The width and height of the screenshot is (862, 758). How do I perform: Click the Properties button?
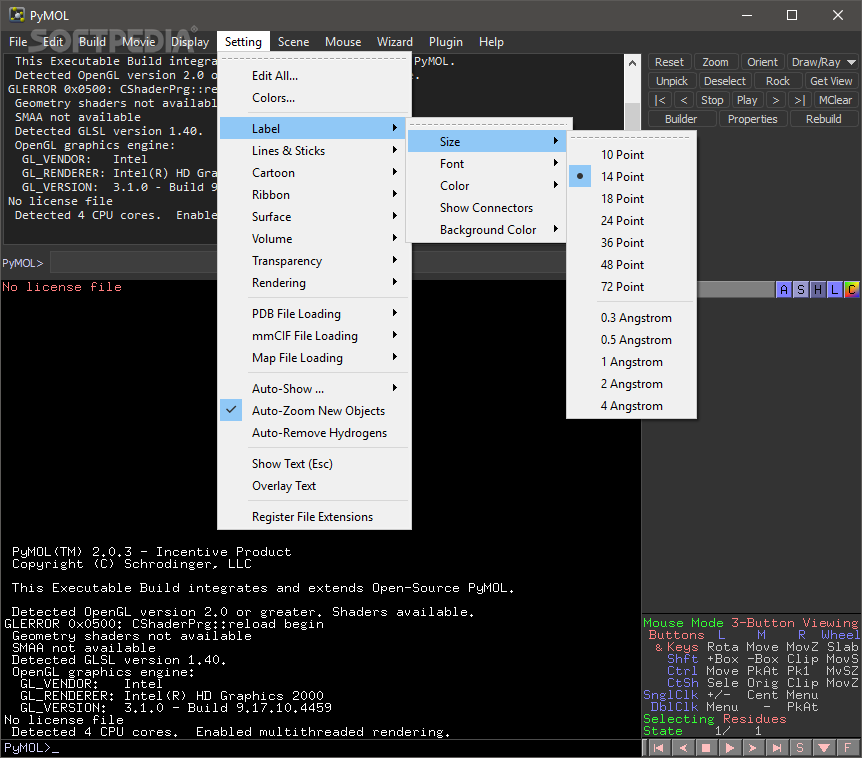pyautogui.click(x=753, y=119)
